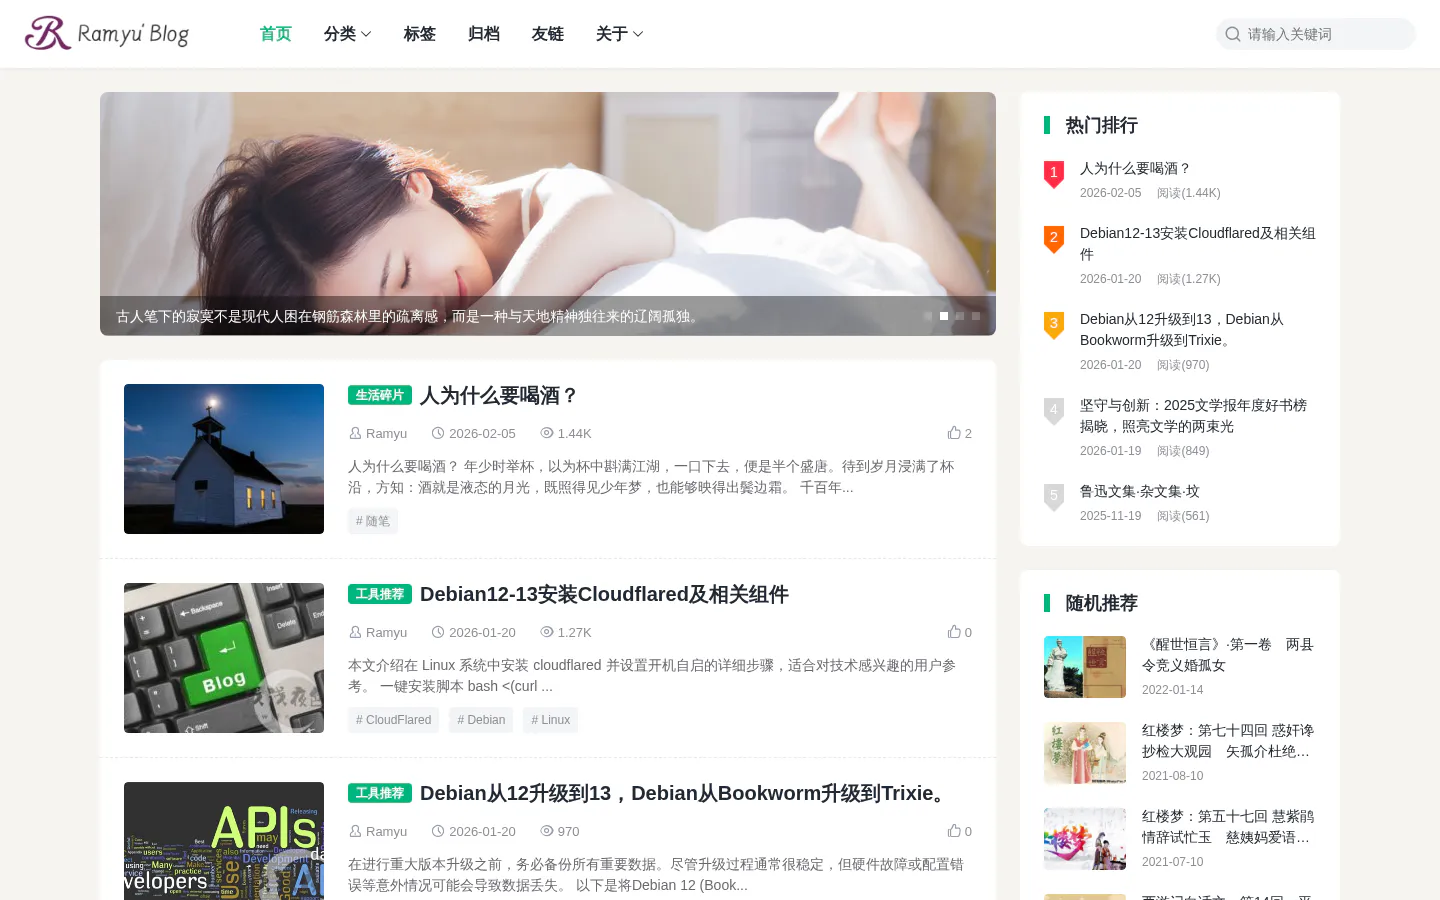Click the Ramyu' Blog logo
The width and height of the screenshot is (1440, 900).
click(x=107, y=33)
